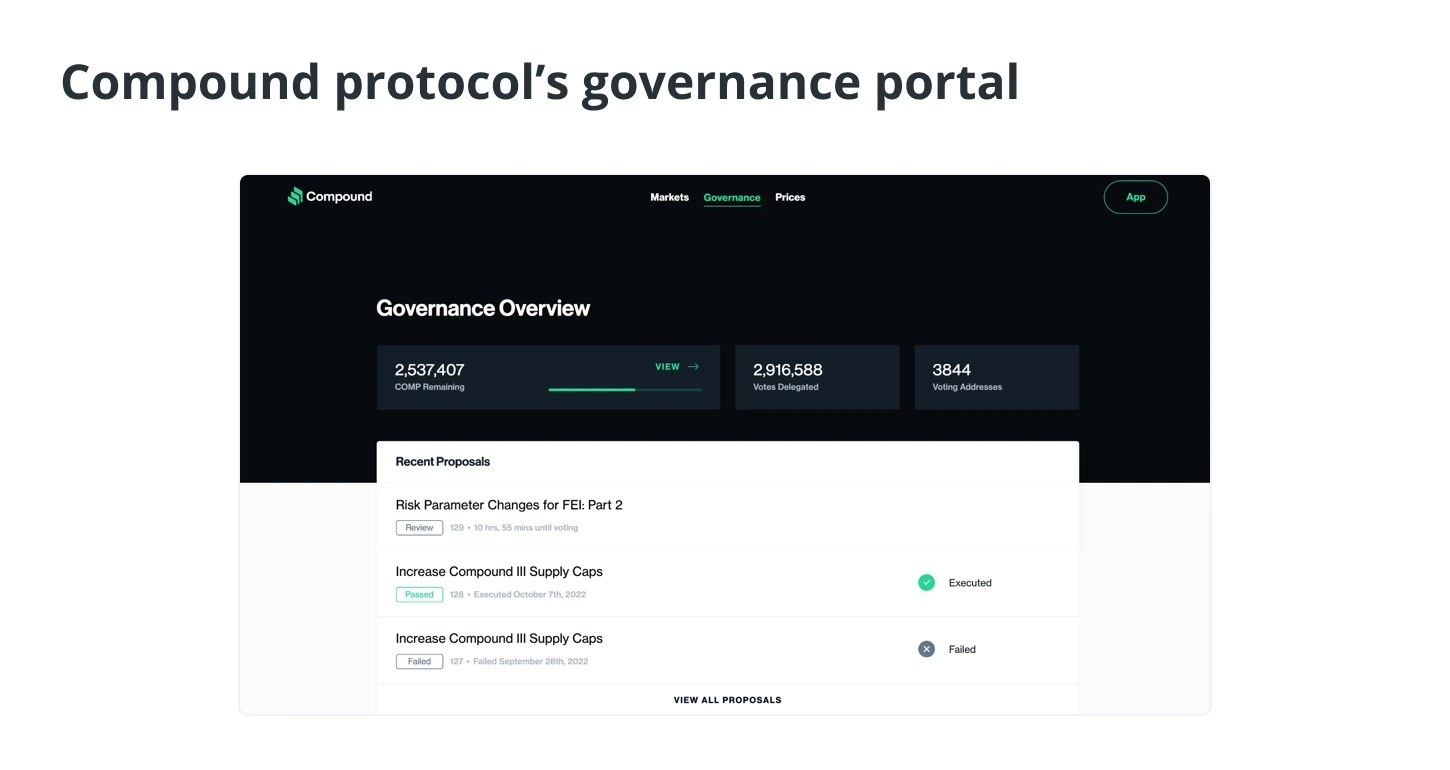Select the Governance tab
This screenshot has width=1450, height=770.
(732, 197)
